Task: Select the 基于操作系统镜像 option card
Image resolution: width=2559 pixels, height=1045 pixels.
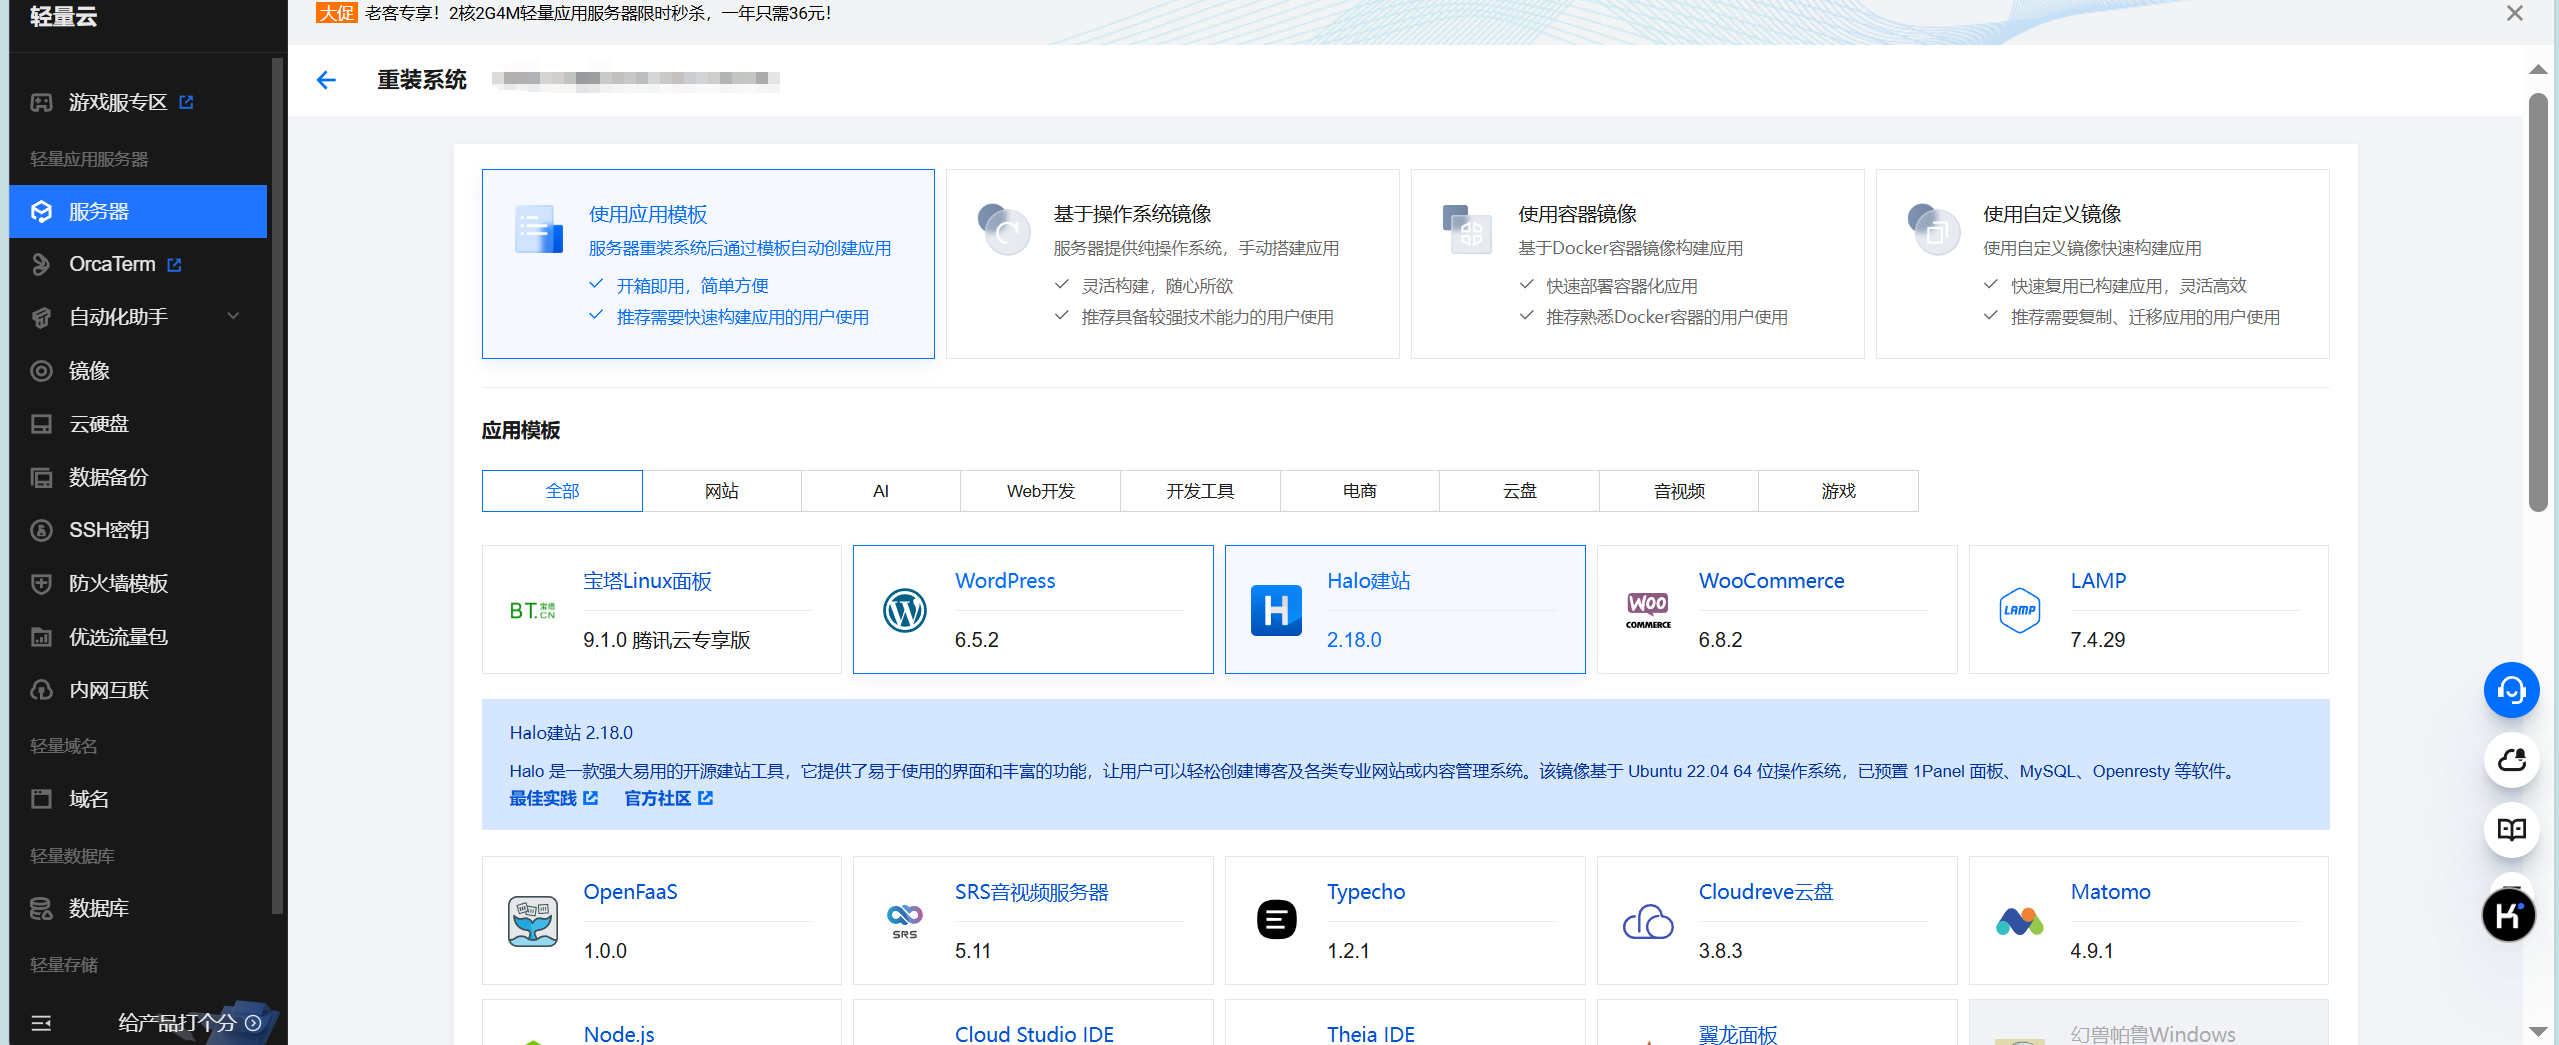Action: pyautogui.click(x=1172, y=264)
